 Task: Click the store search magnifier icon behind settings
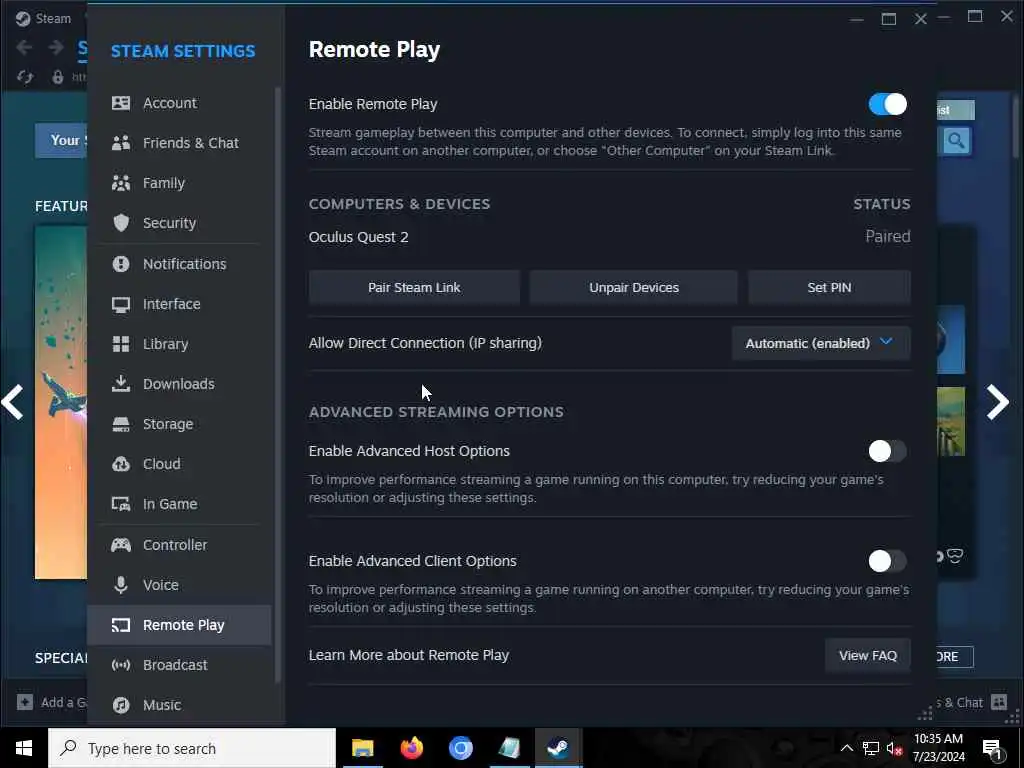956,140
